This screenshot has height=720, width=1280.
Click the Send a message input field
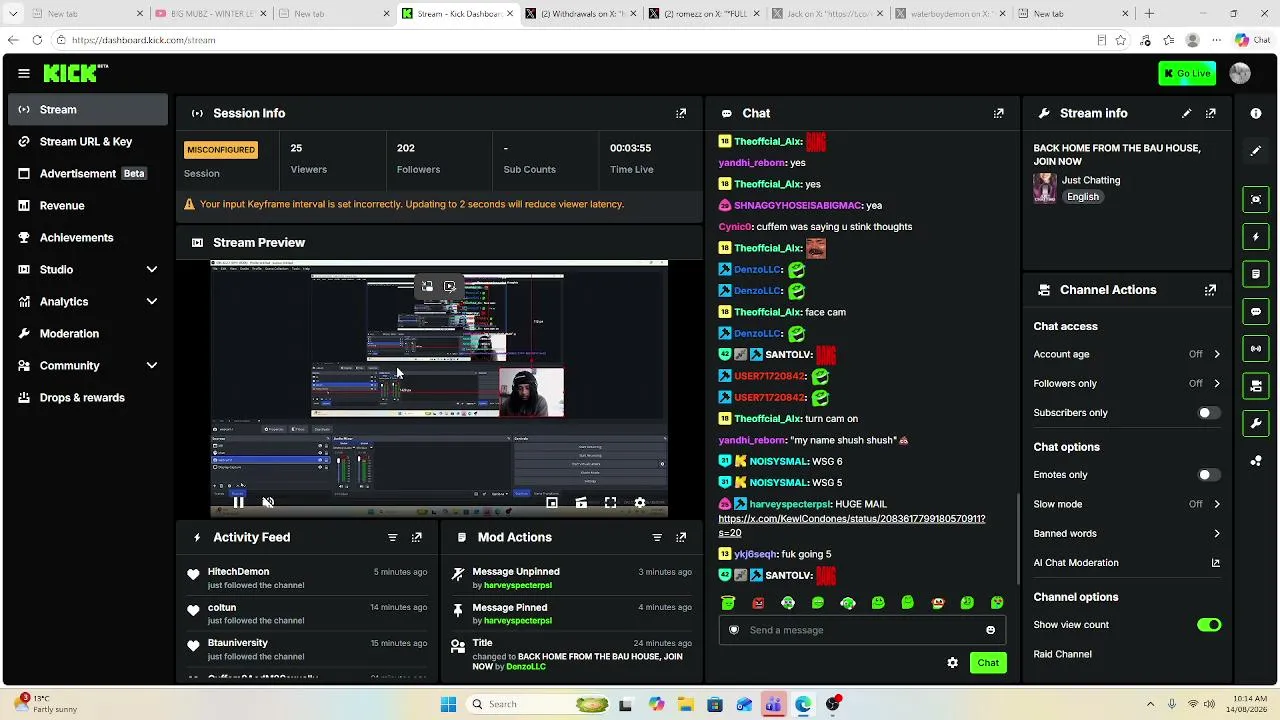862,630
